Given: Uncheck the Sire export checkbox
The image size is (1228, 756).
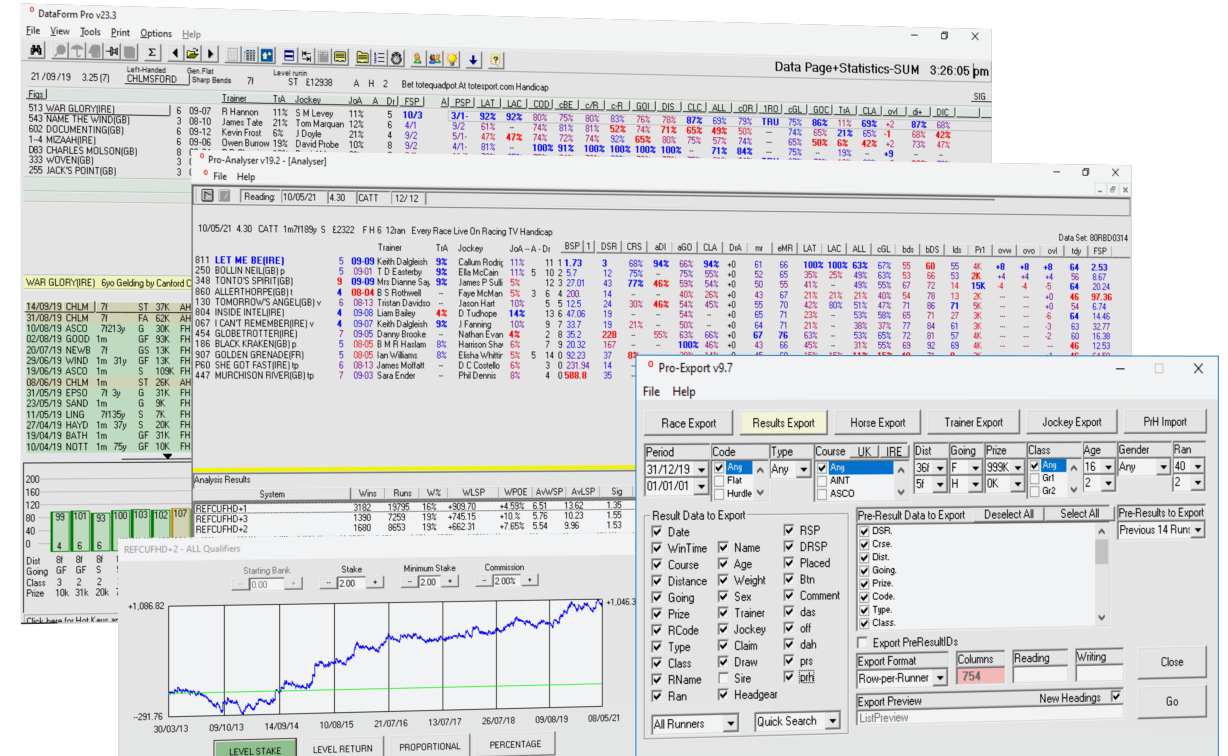Looking at the screenshot, I should [721, 678].
